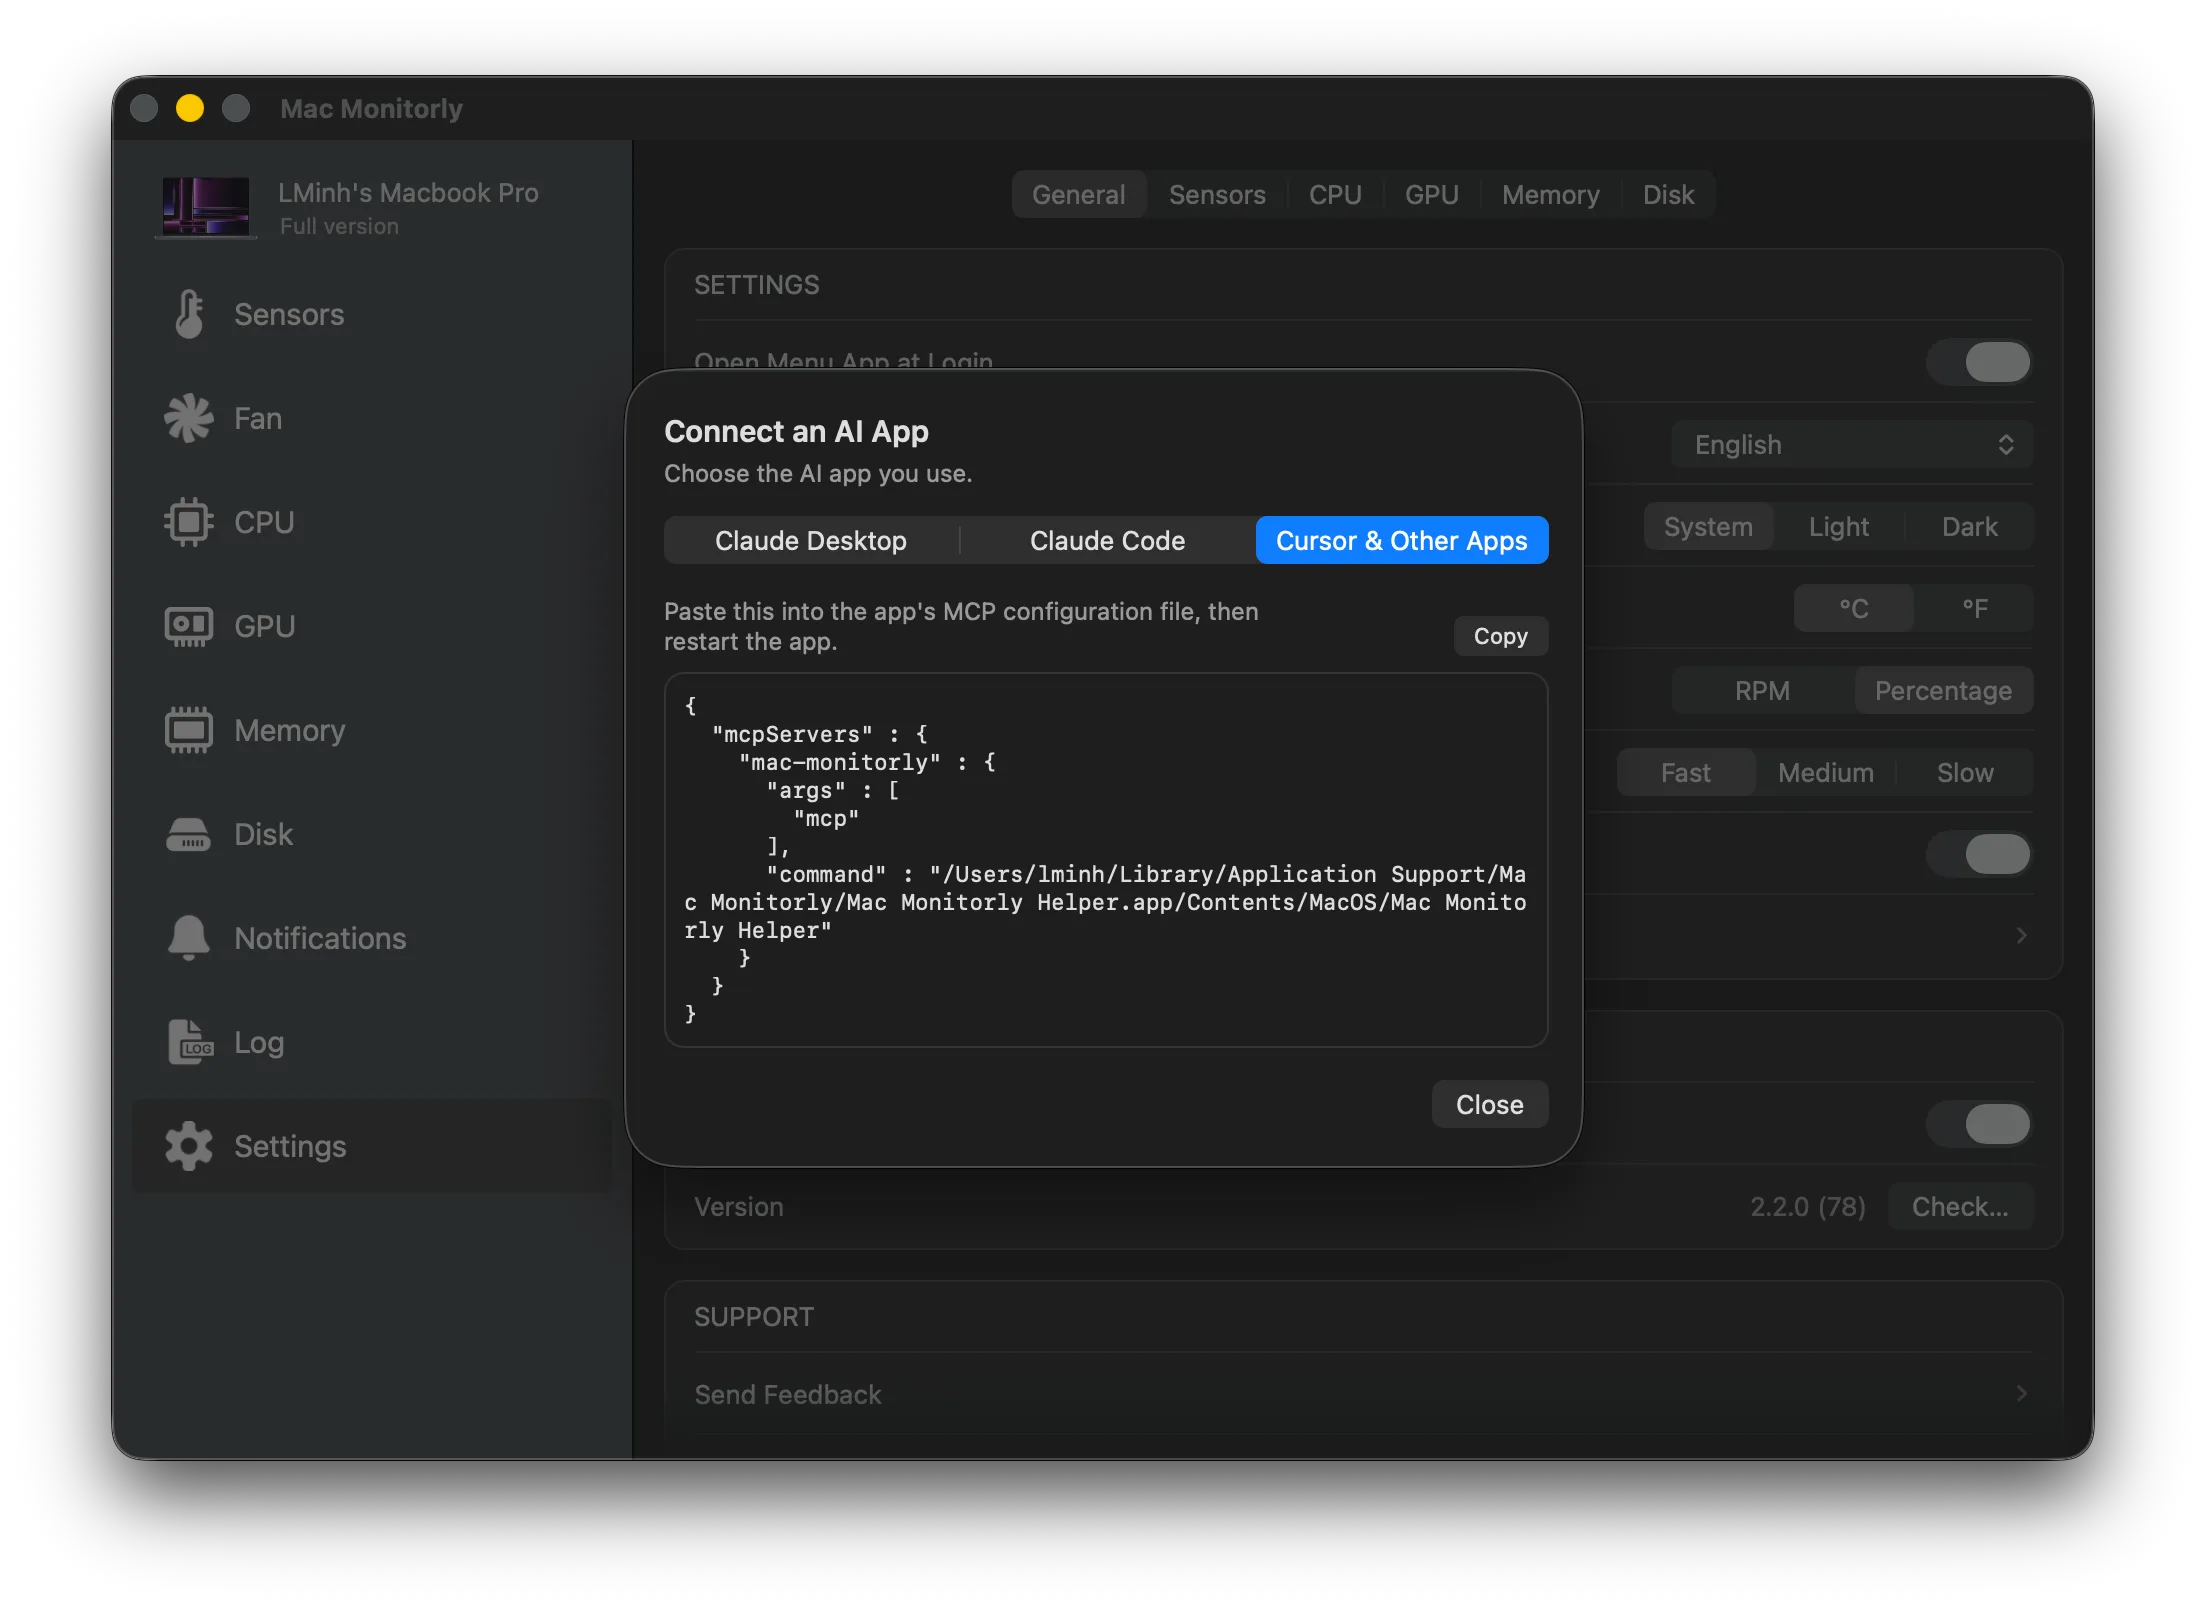This screenshot has width=2206, height=1608.
Task: Switch to Claude Code tab
Action: coord(1108,540)
